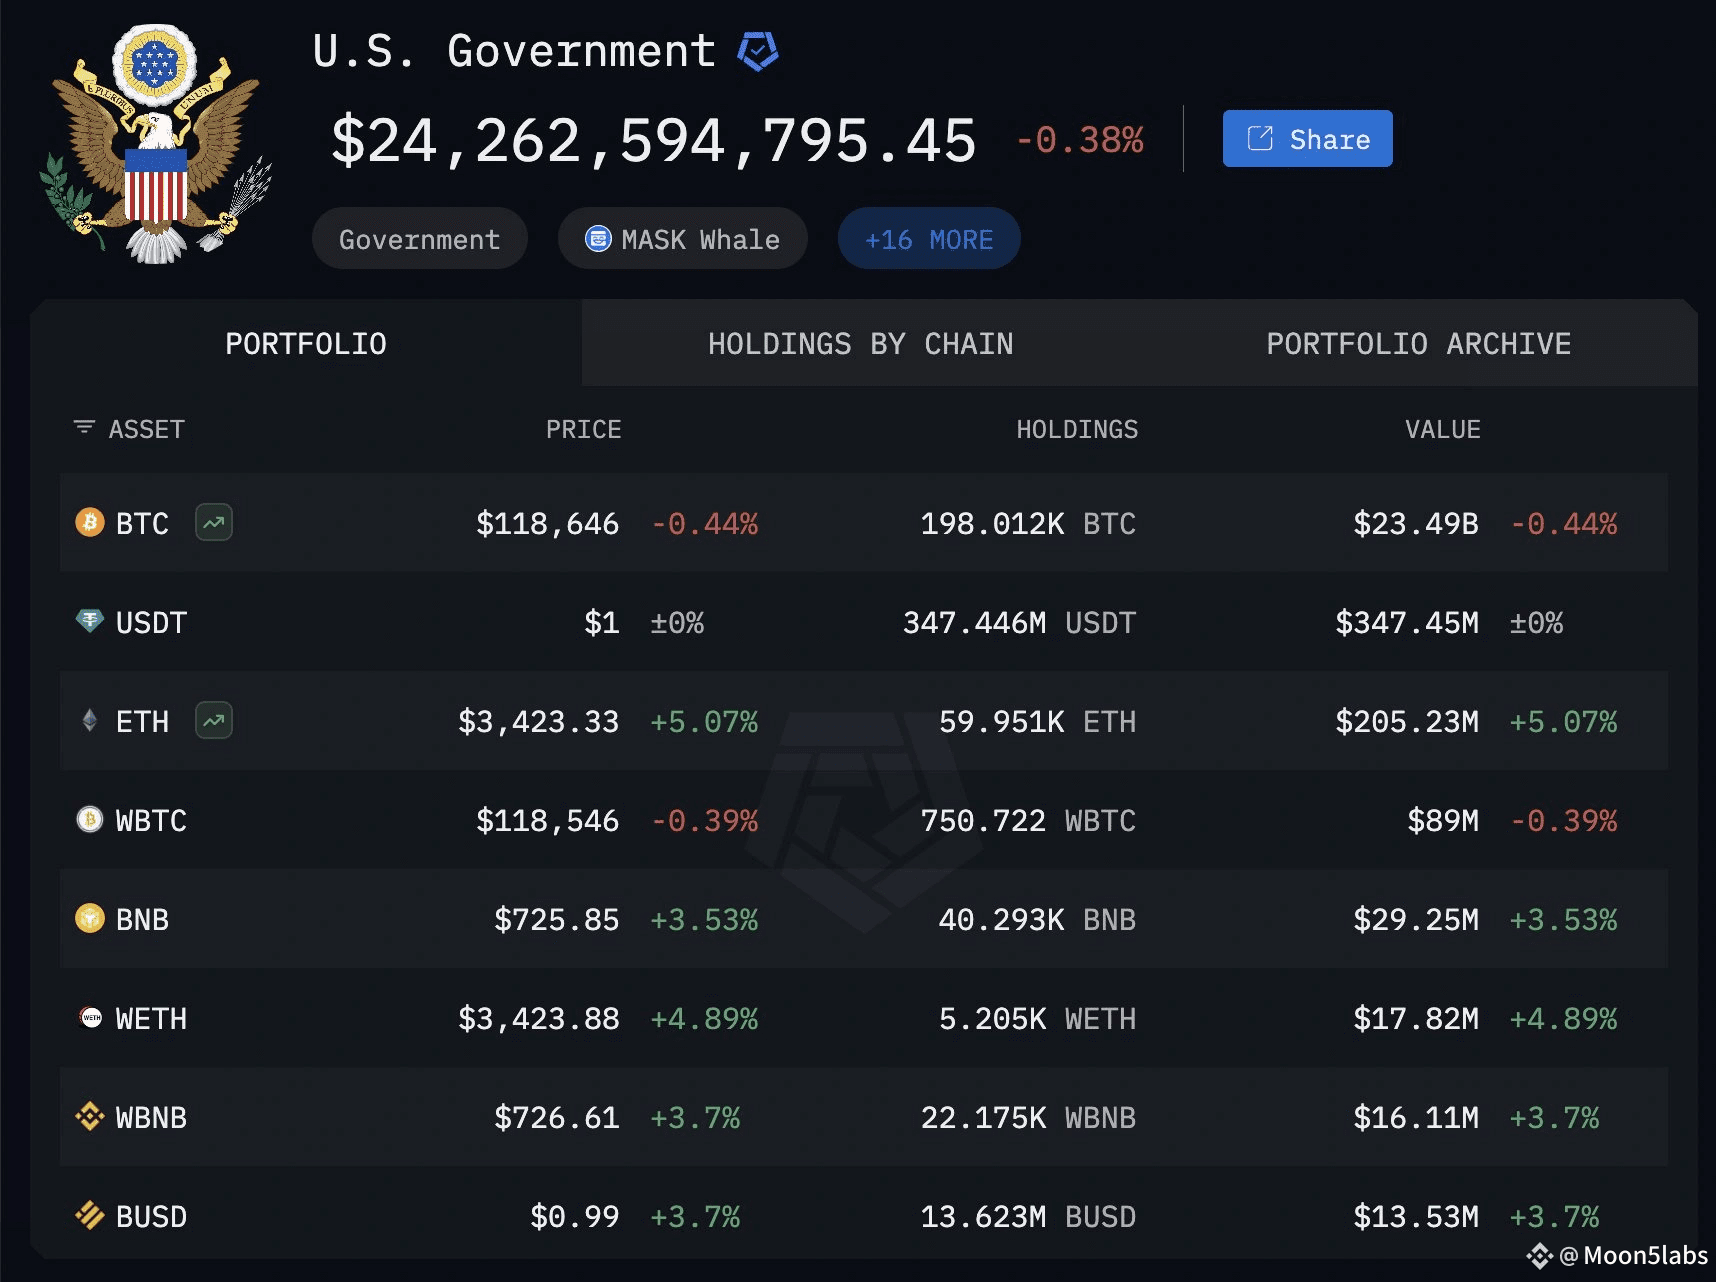Switch to the PORTFOLIO tab
The image size is (1716, 1282).
coord(306,343)
